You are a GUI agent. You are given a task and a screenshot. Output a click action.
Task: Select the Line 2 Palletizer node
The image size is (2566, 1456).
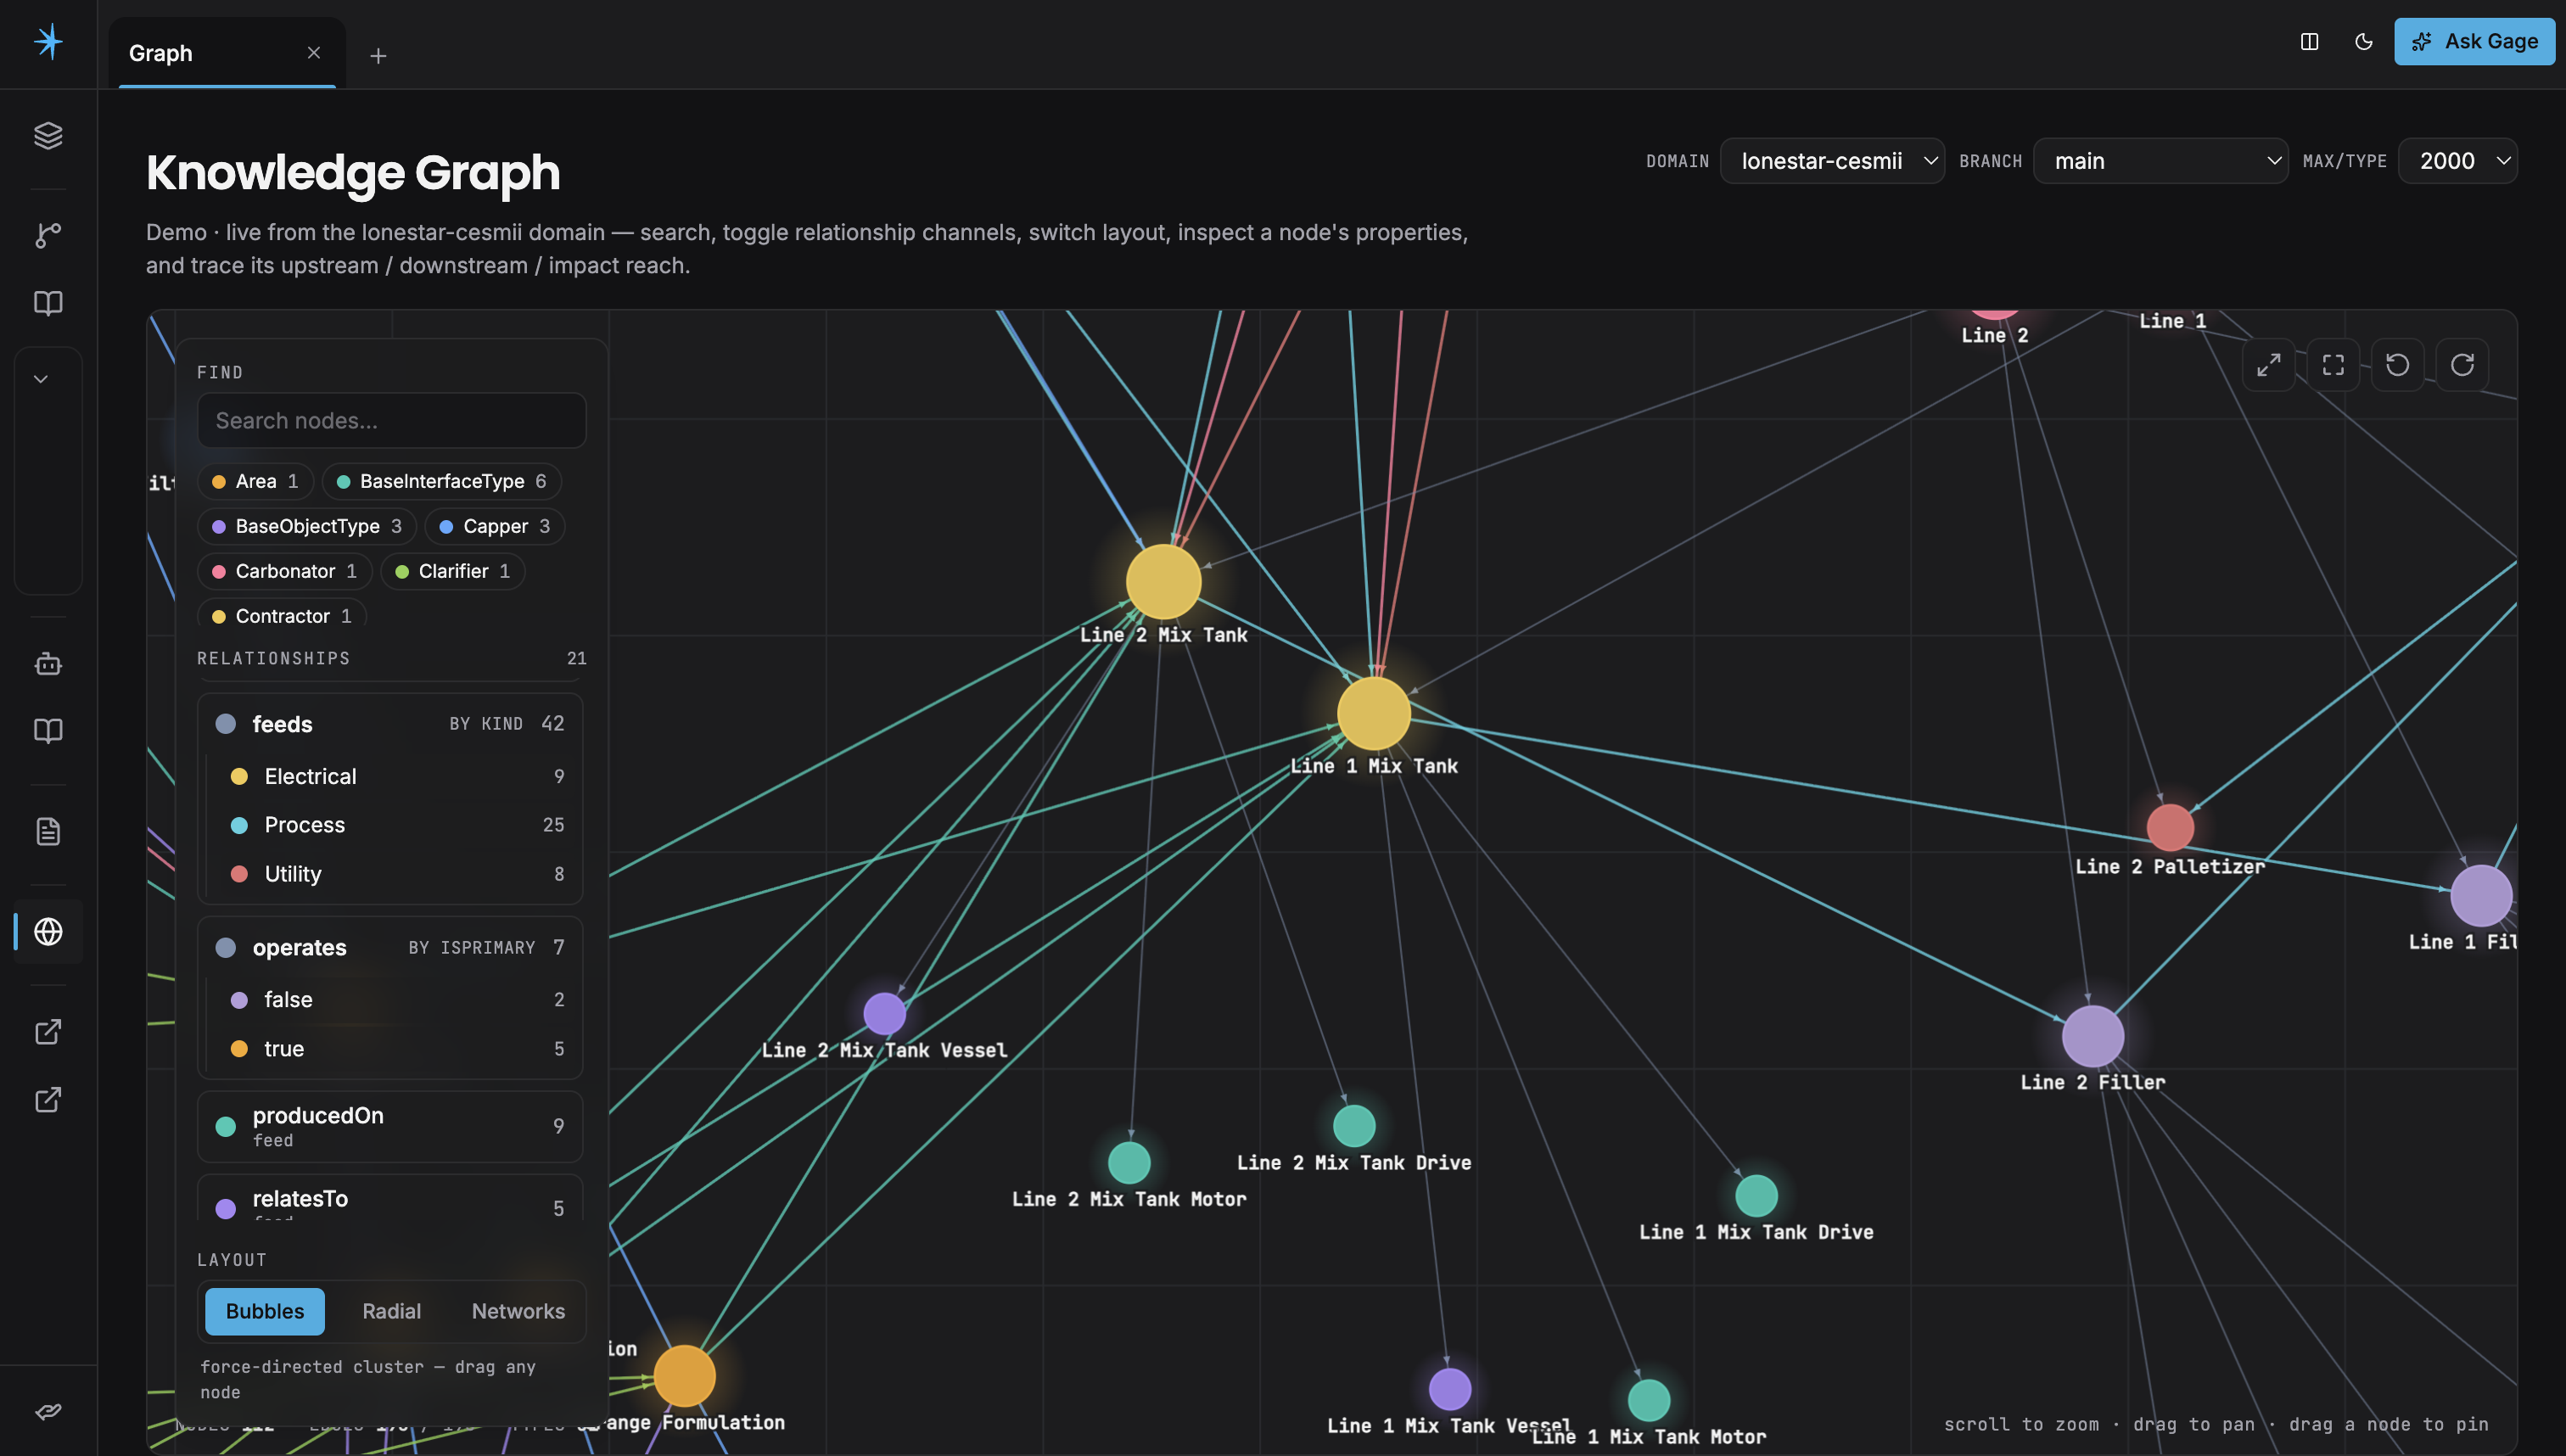(x=2170, y=827)
